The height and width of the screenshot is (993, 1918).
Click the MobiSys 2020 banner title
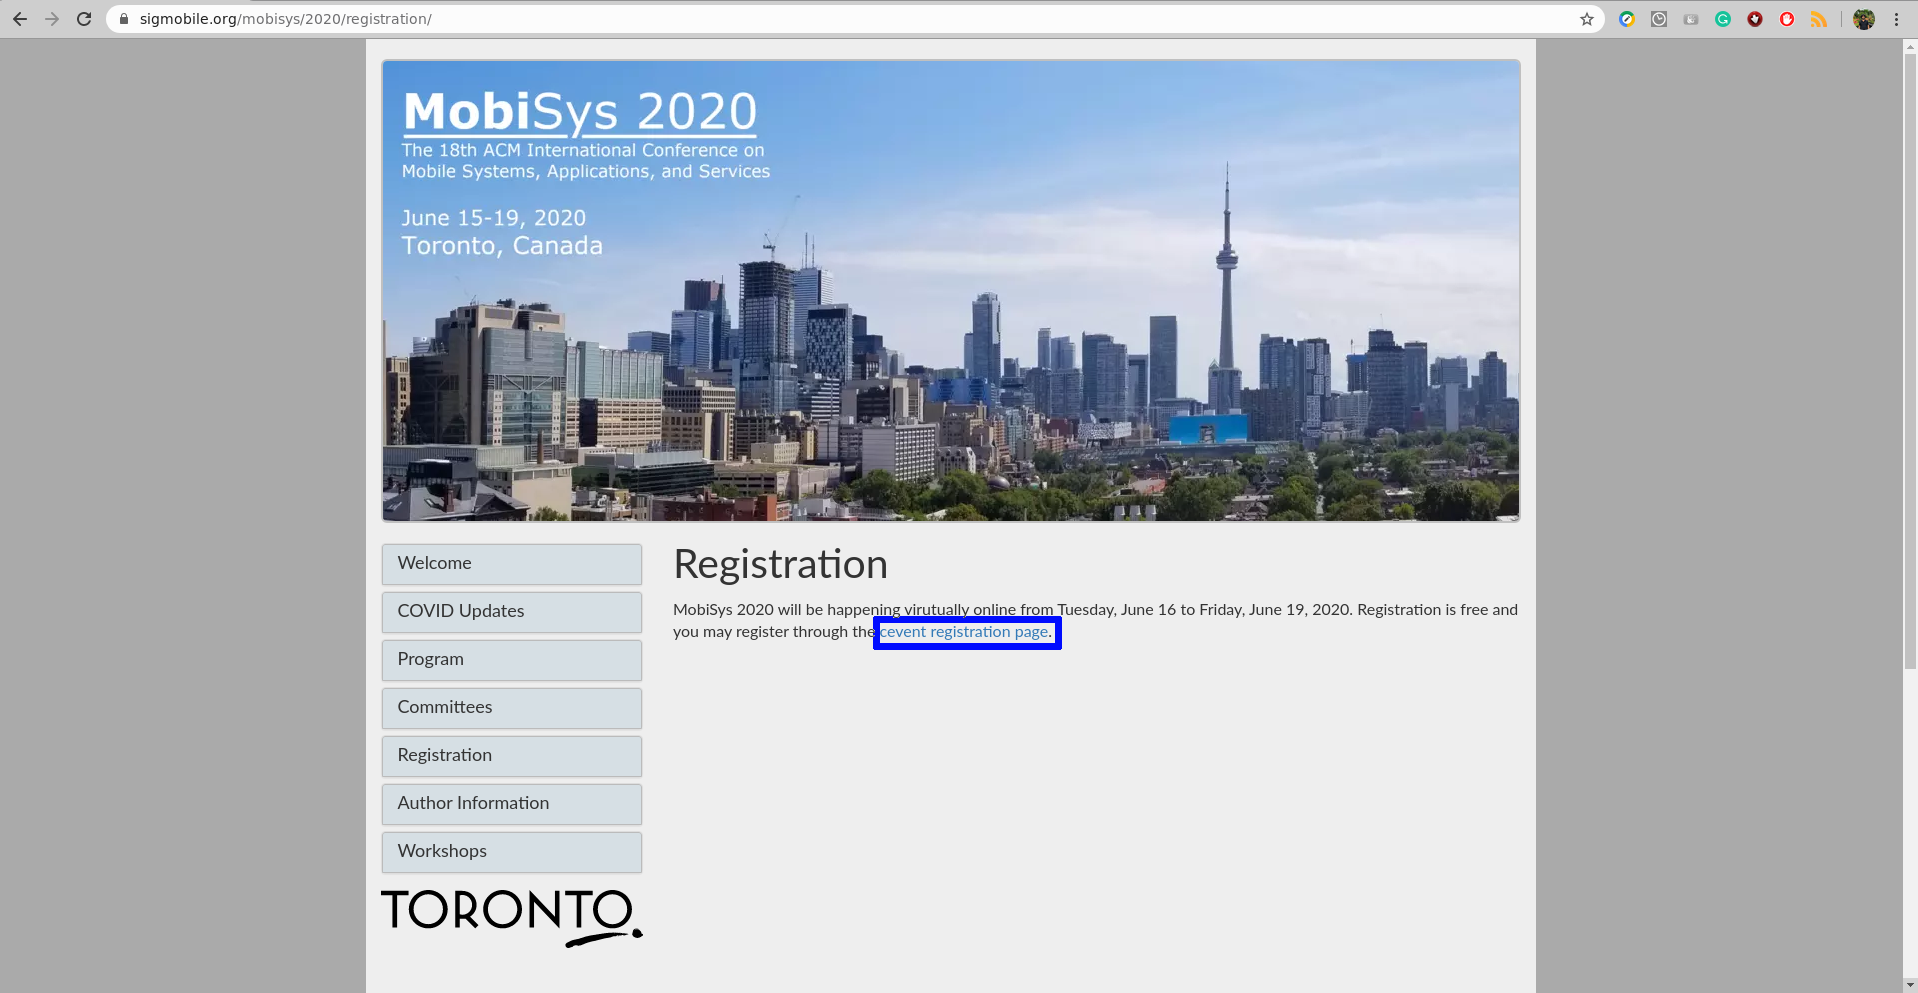[579, 112]
